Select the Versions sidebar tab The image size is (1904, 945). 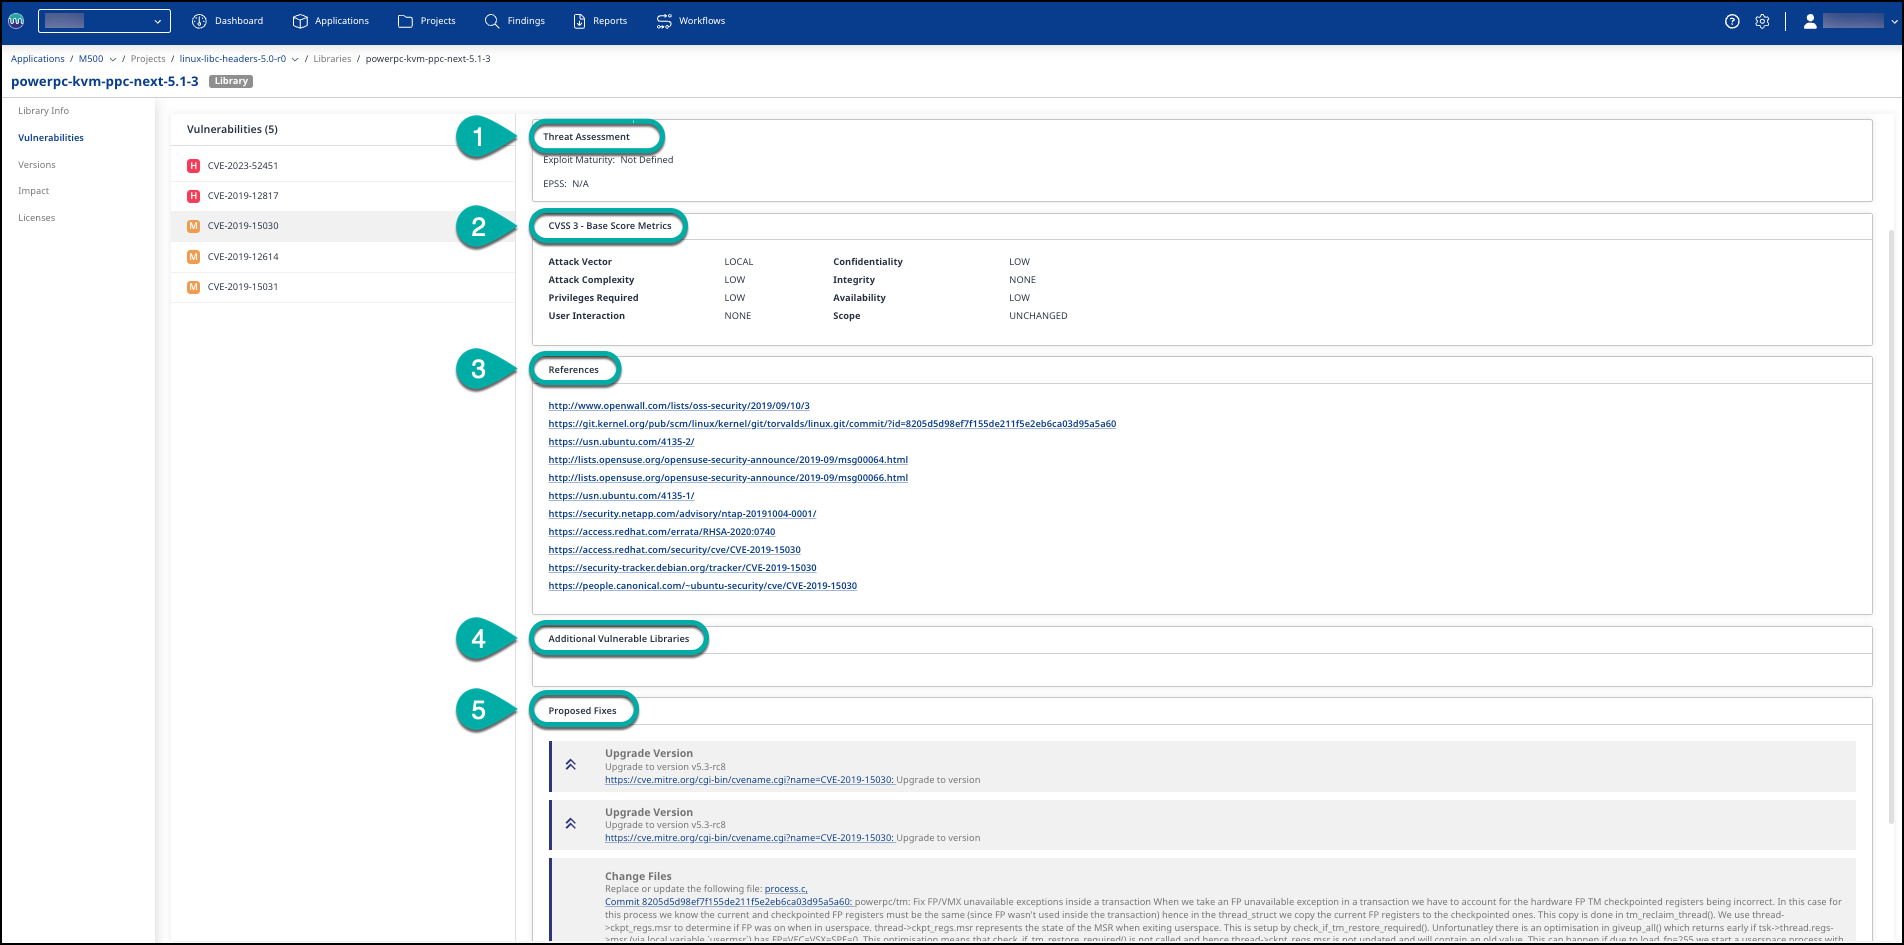[37, 165]
